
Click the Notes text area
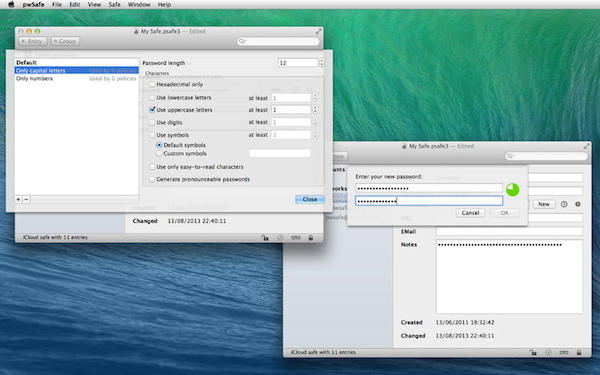coord(509,277)
